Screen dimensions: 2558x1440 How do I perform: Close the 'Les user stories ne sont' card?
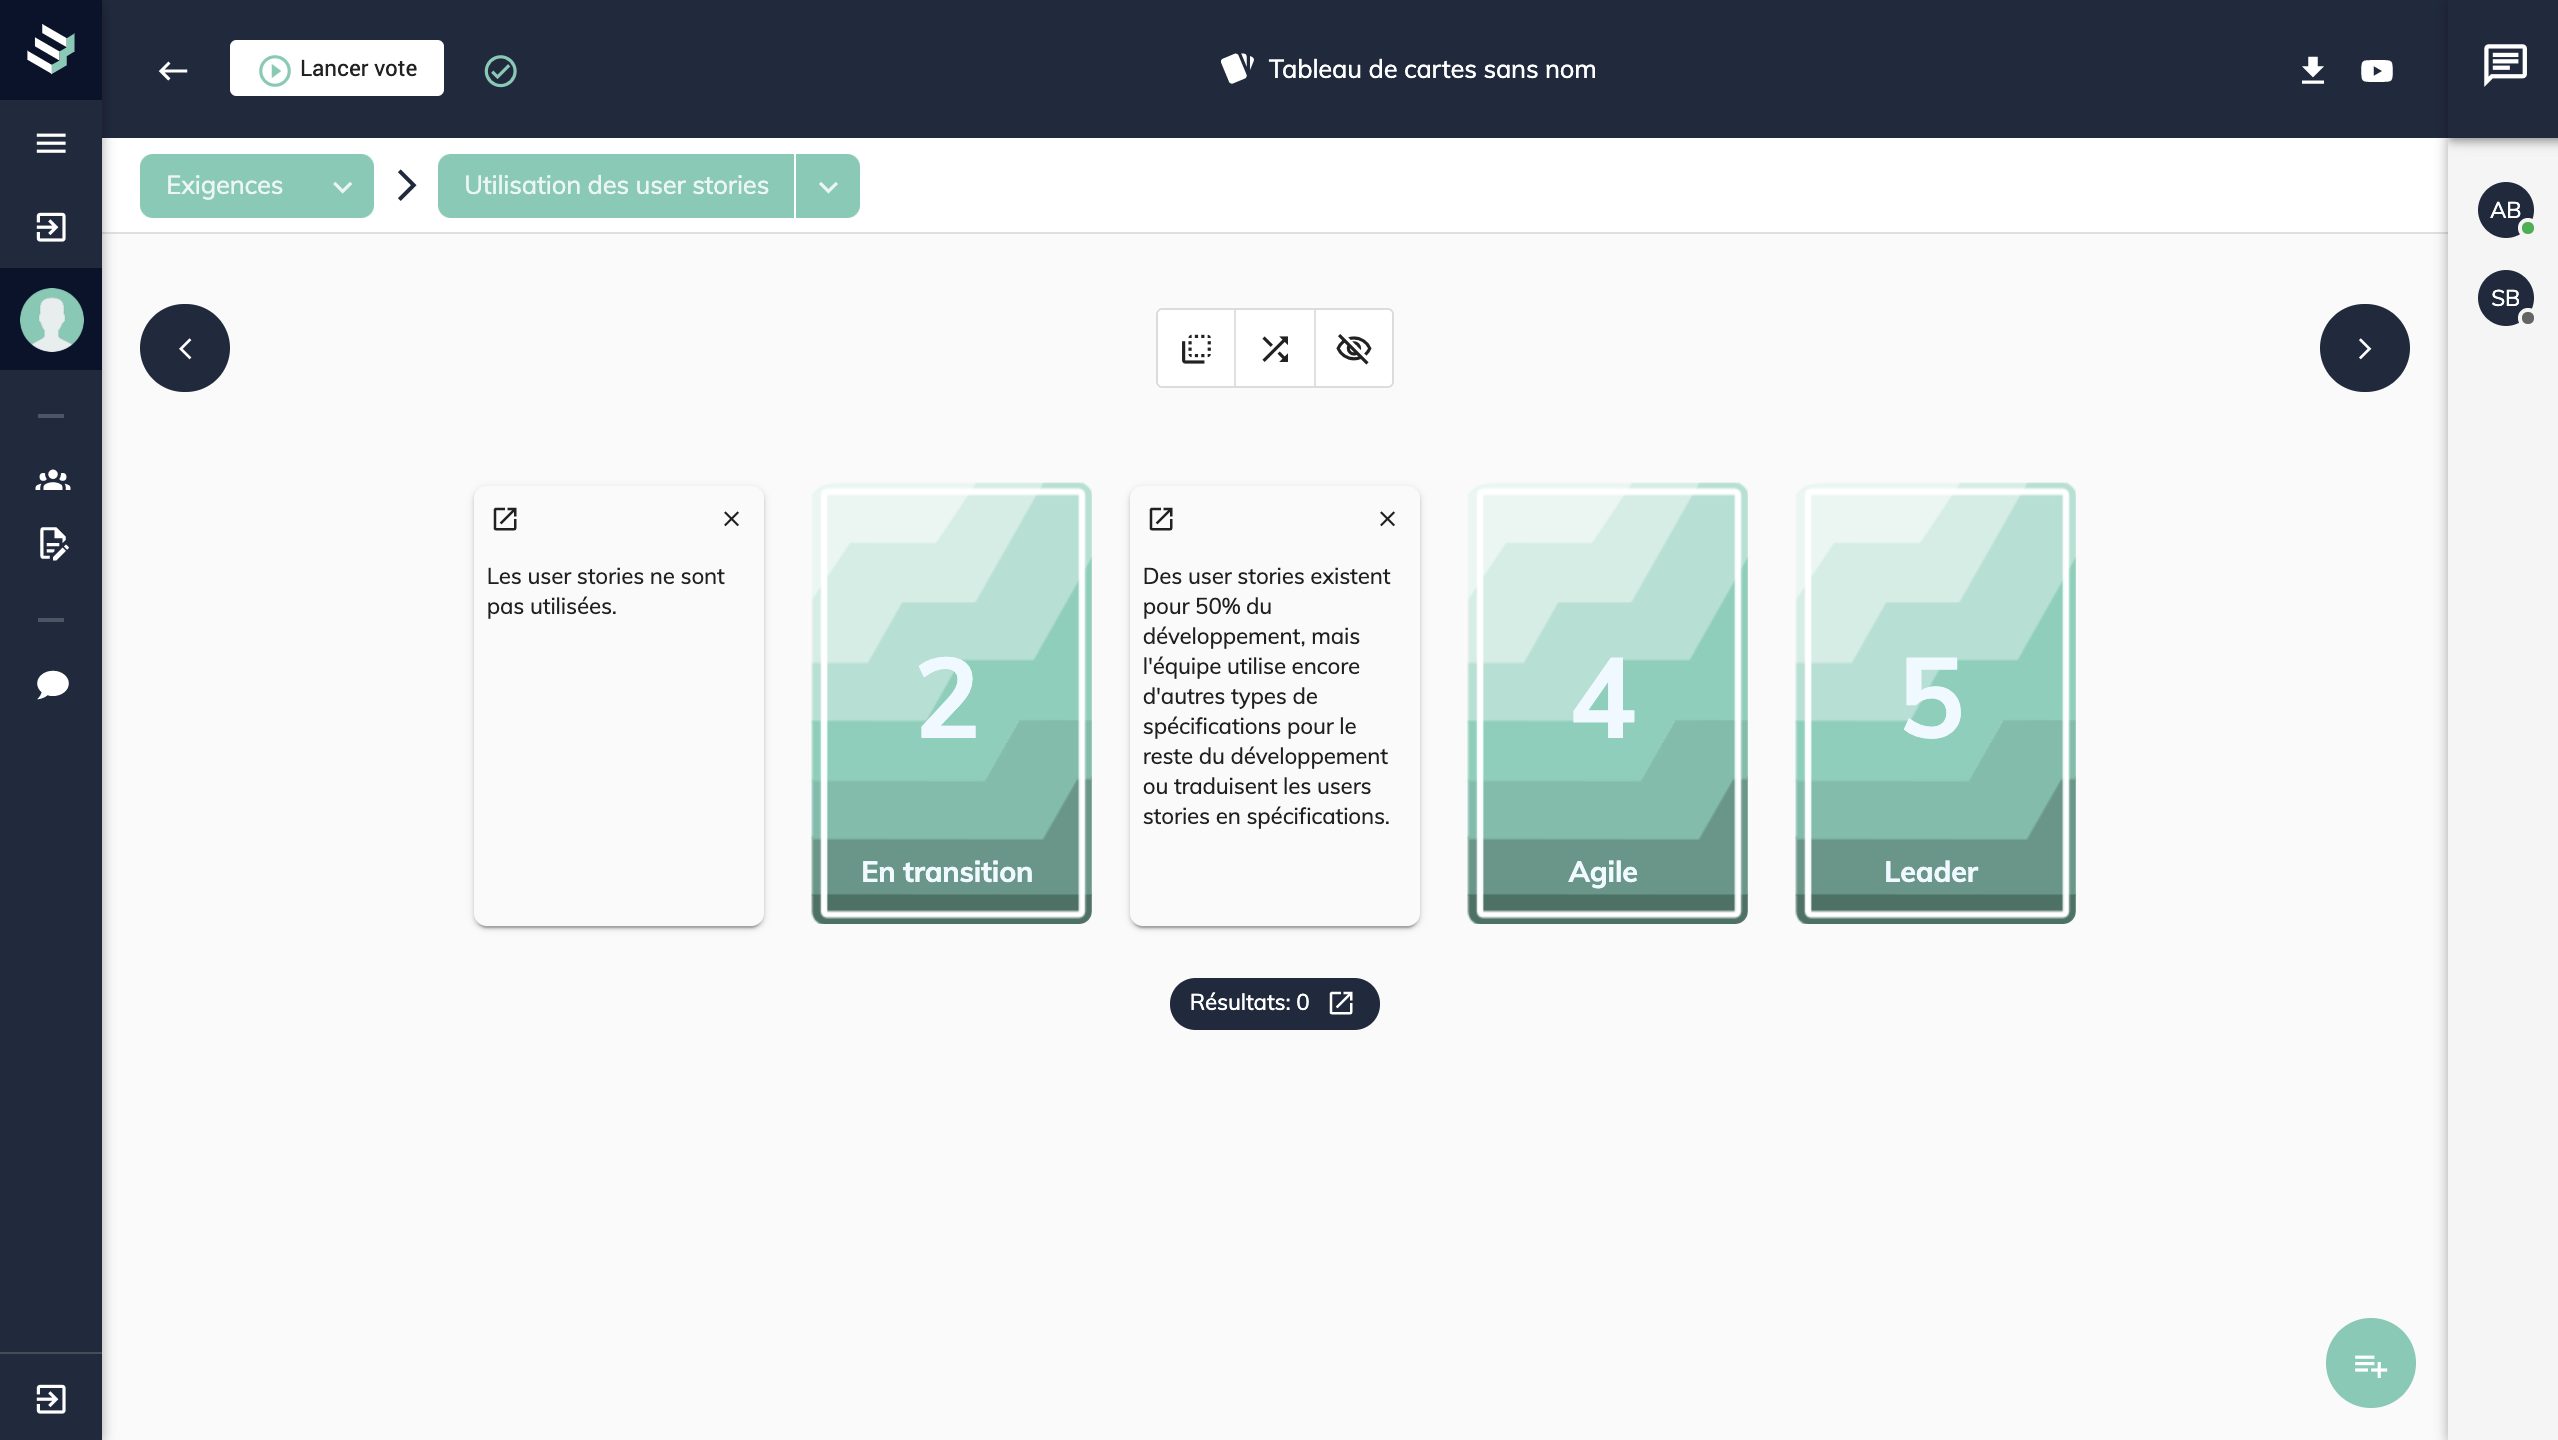(x=731, y=518)
